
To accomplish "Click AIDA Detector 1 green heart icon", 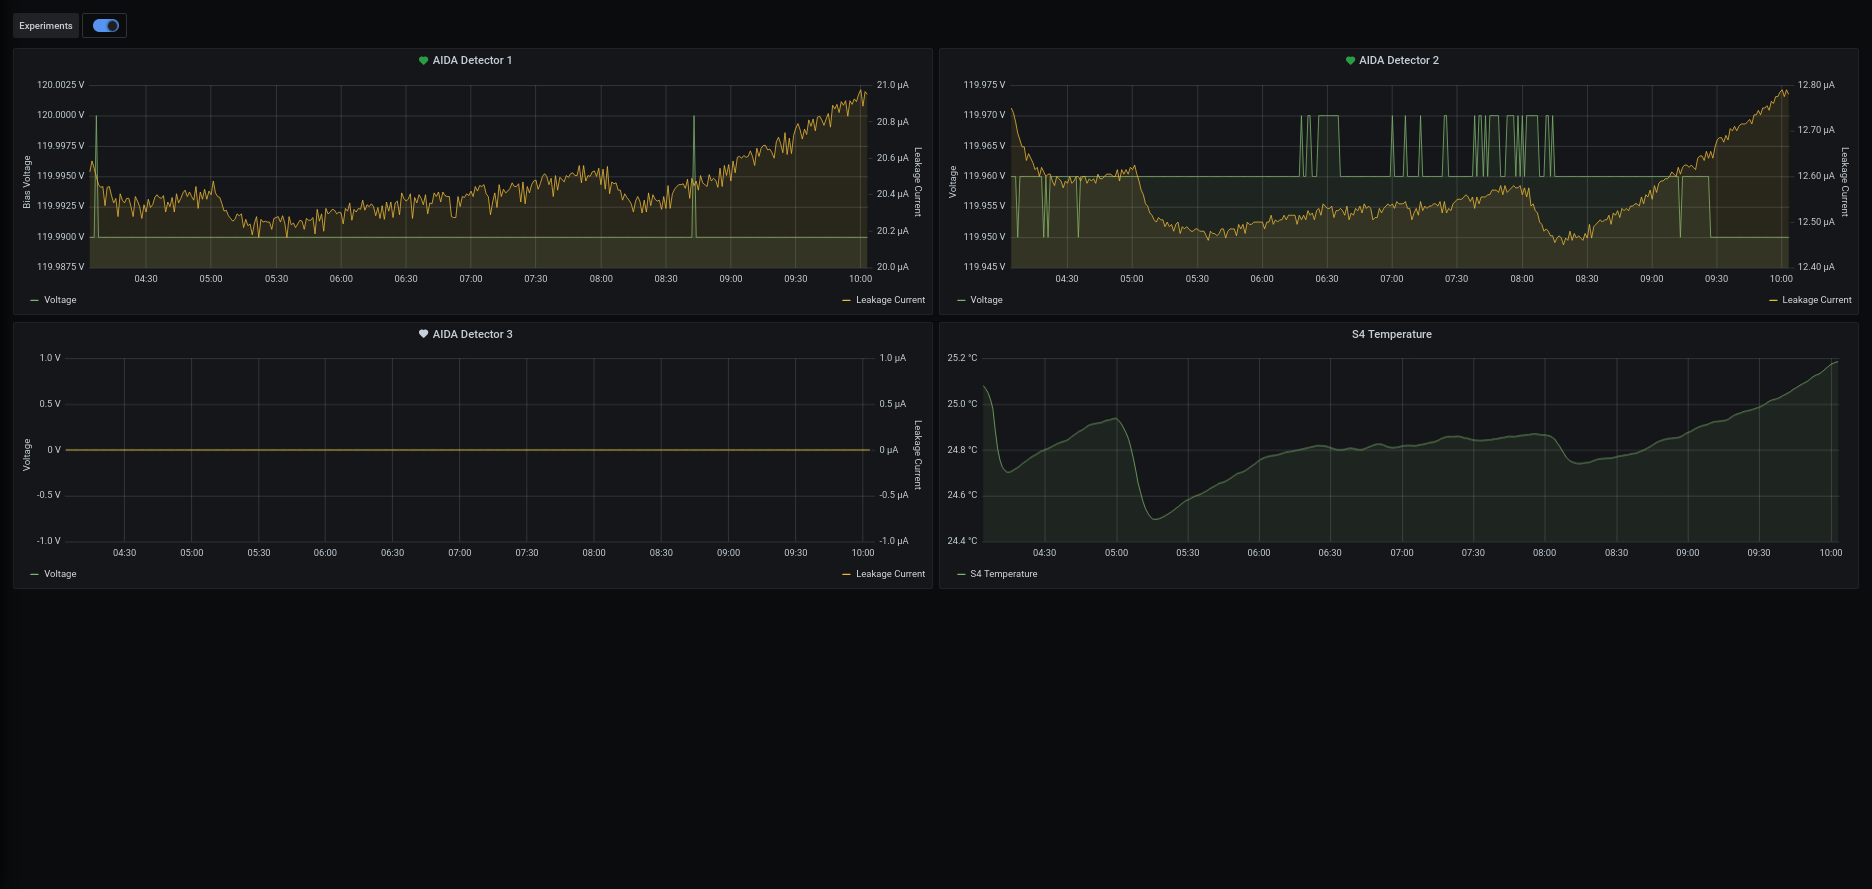I will 423,61.
